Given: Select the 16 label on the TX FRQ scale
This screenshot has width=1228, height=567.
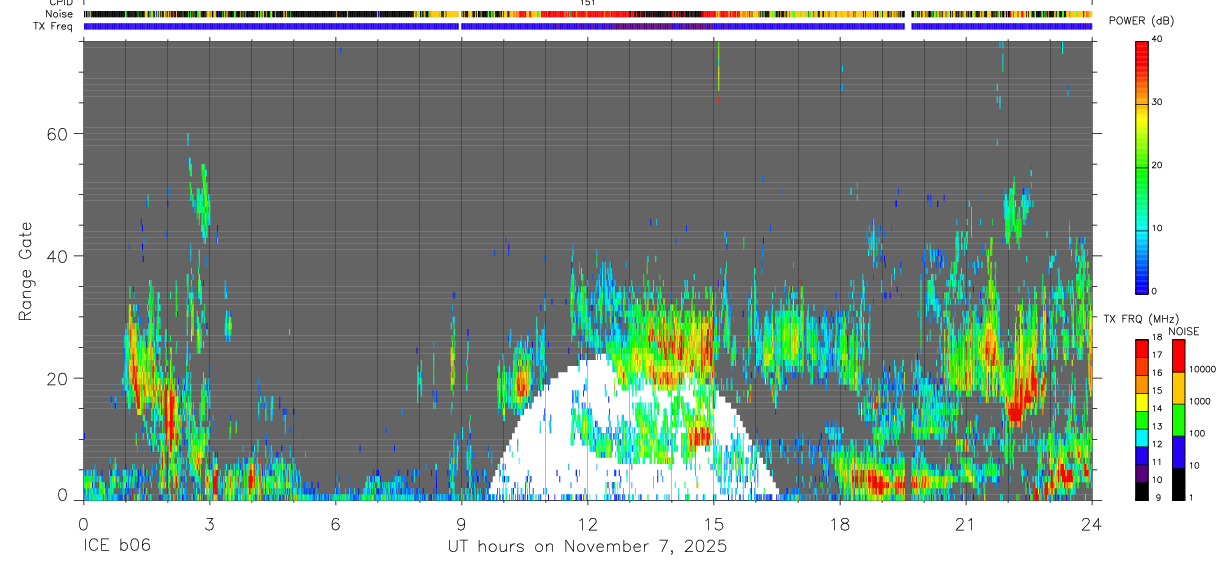Looking at the screenshot, I should click(x=1157, y=373).
